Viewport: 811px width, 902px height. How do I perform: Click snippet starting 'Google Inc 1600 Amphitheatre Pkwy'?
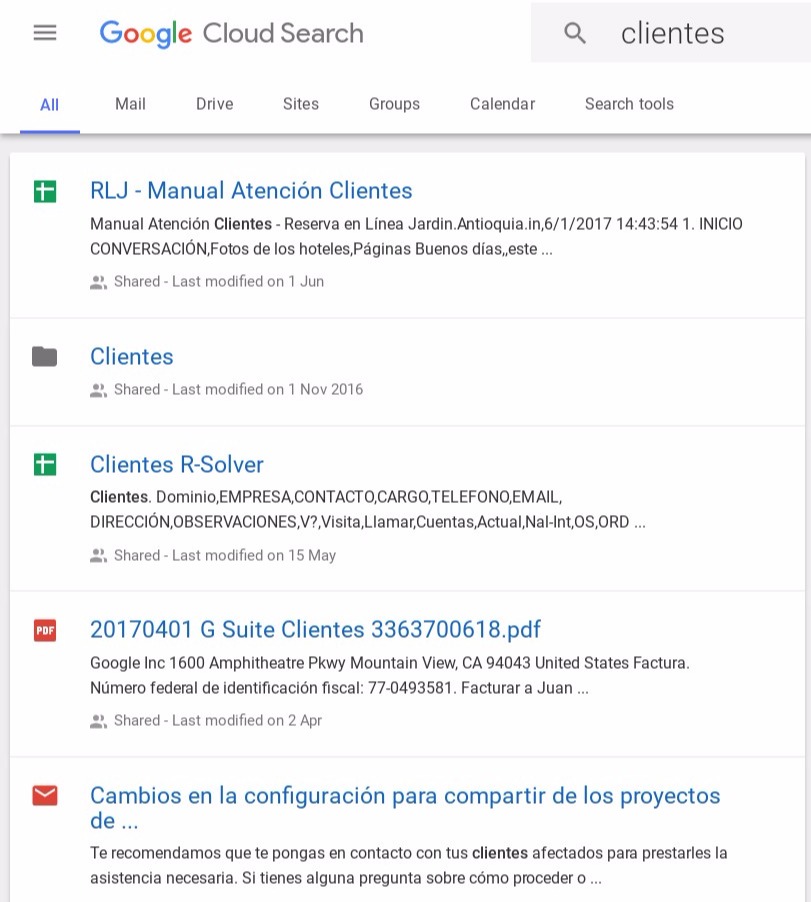pyautogui.click(x=390, y=675)
